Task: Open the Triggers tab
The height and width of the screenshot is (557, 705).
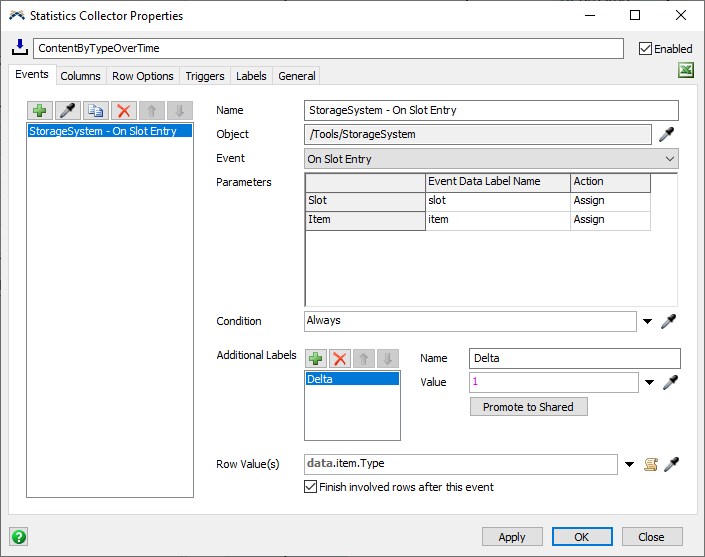Action: (x=205, y=76)
